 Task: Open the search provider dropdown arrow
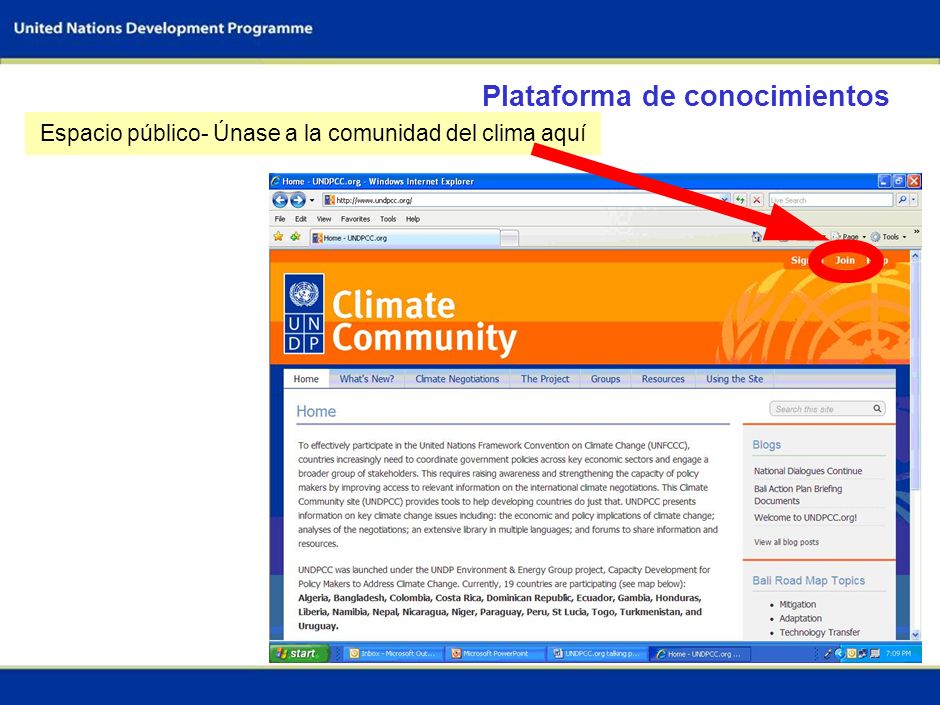pos(914,200)
